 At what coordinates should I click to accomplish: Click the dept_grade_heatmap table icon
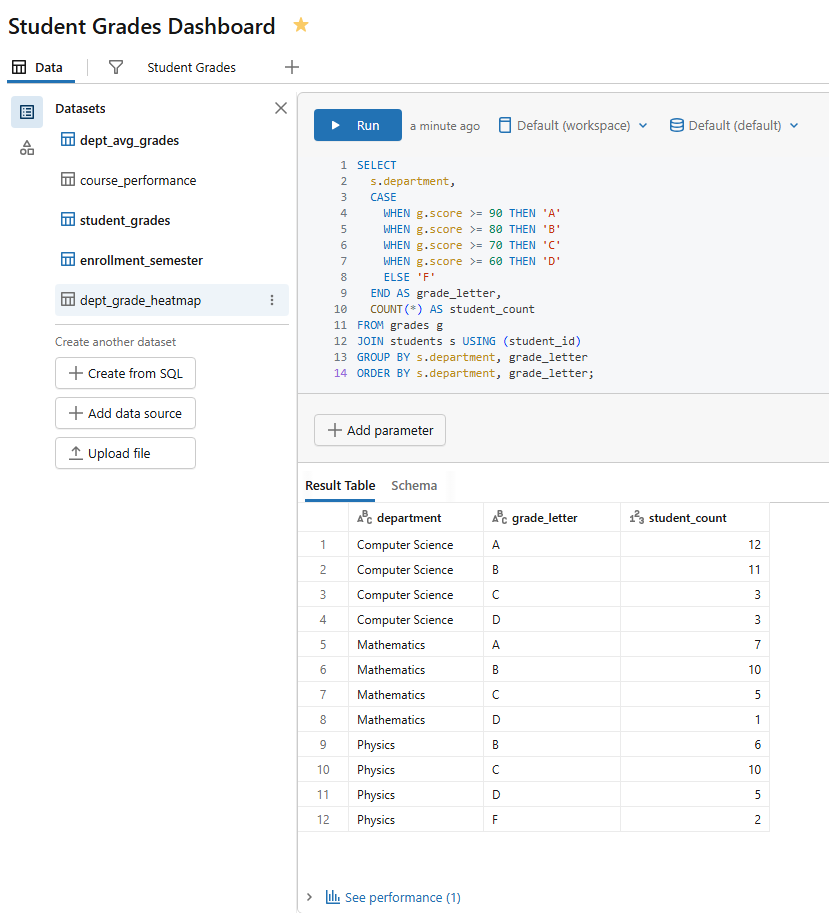pyautogui.click(x=68, y=300)
